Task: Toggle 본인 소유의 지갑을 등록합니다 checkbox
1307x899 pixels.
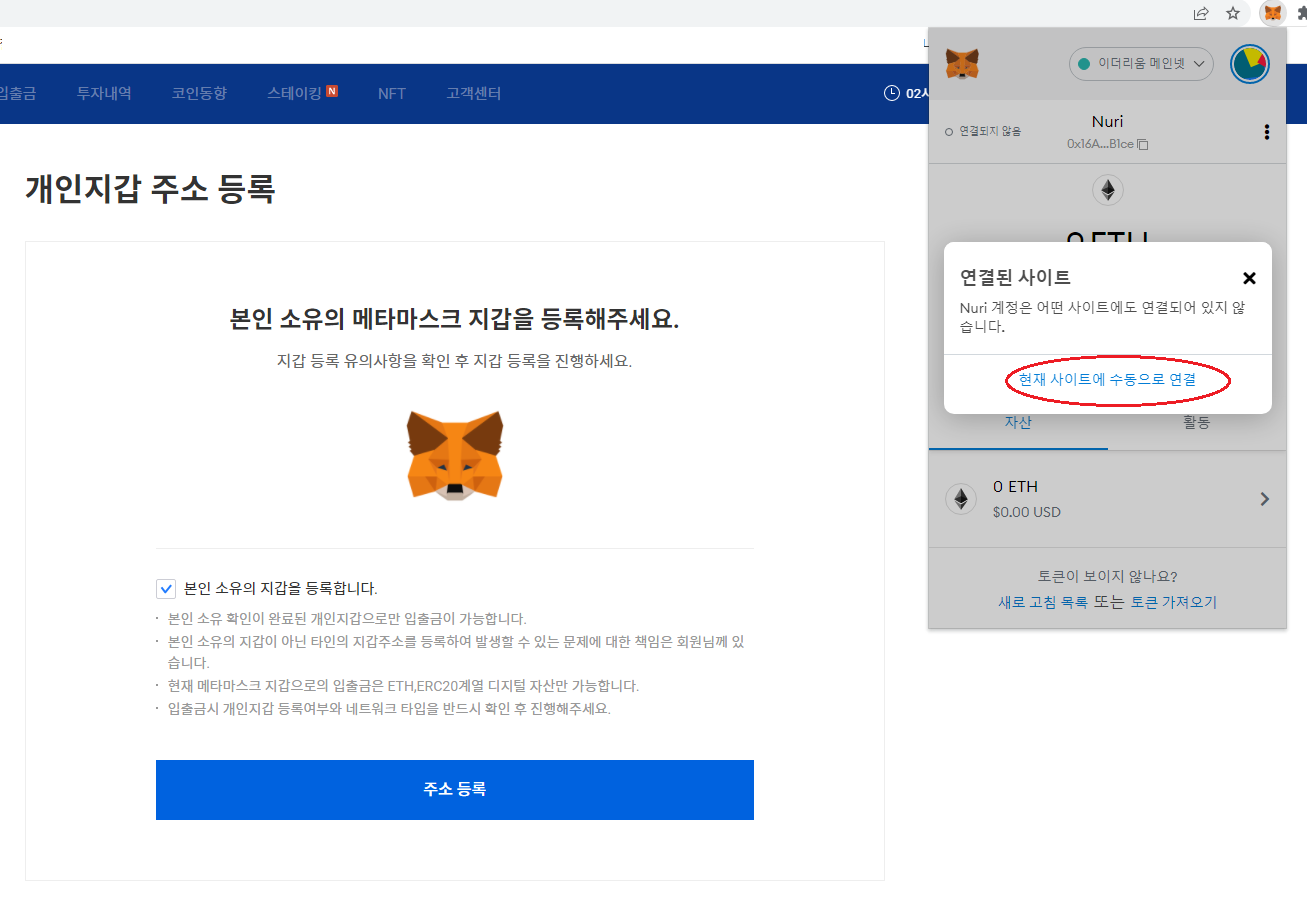Action: [166, 588]
